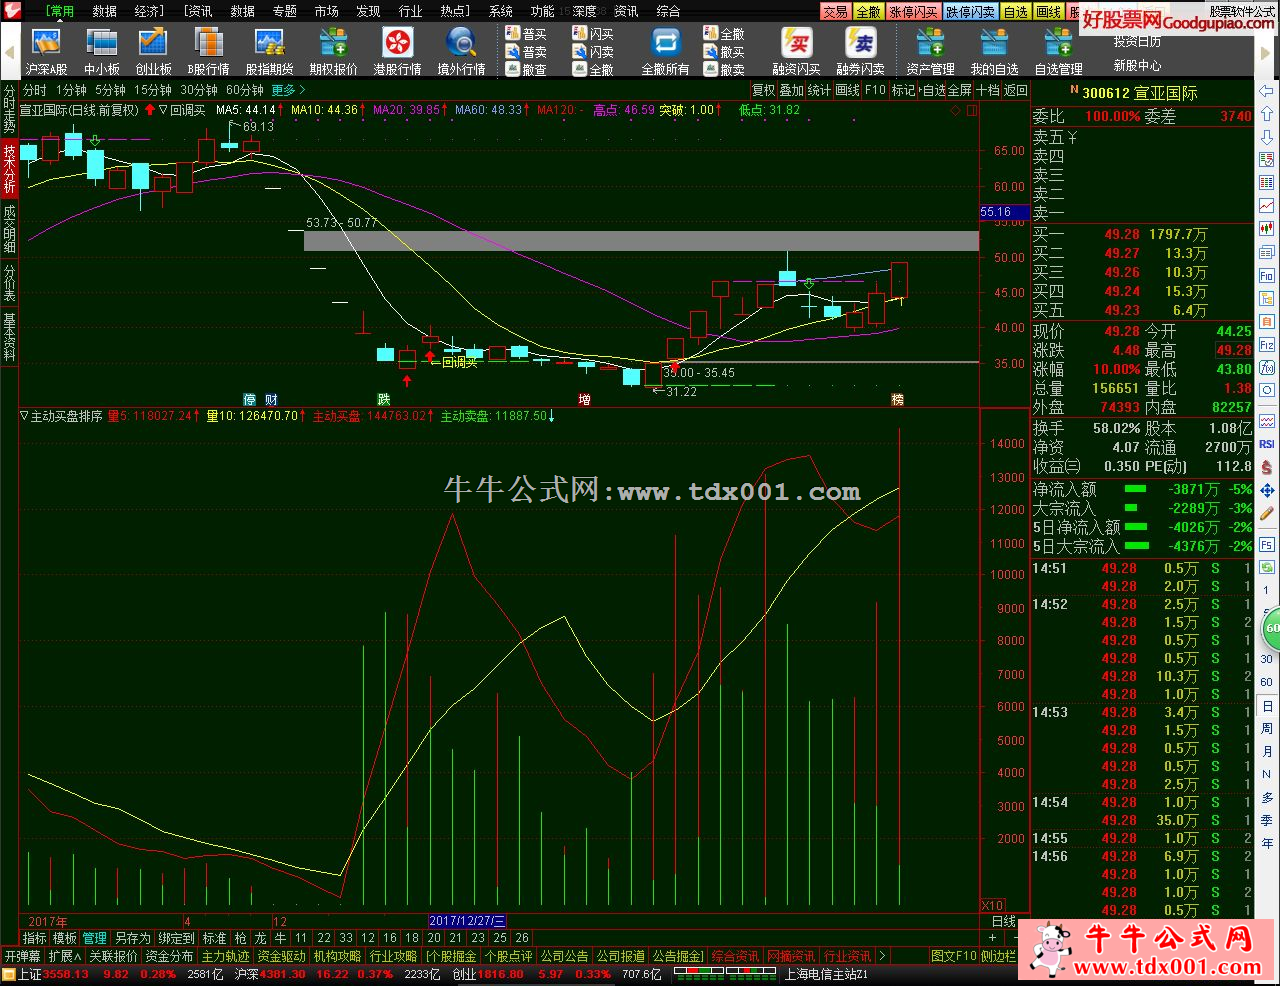Switch to the 60分钟 period tab
This screenshot has width=1280, height=986.
245,90
